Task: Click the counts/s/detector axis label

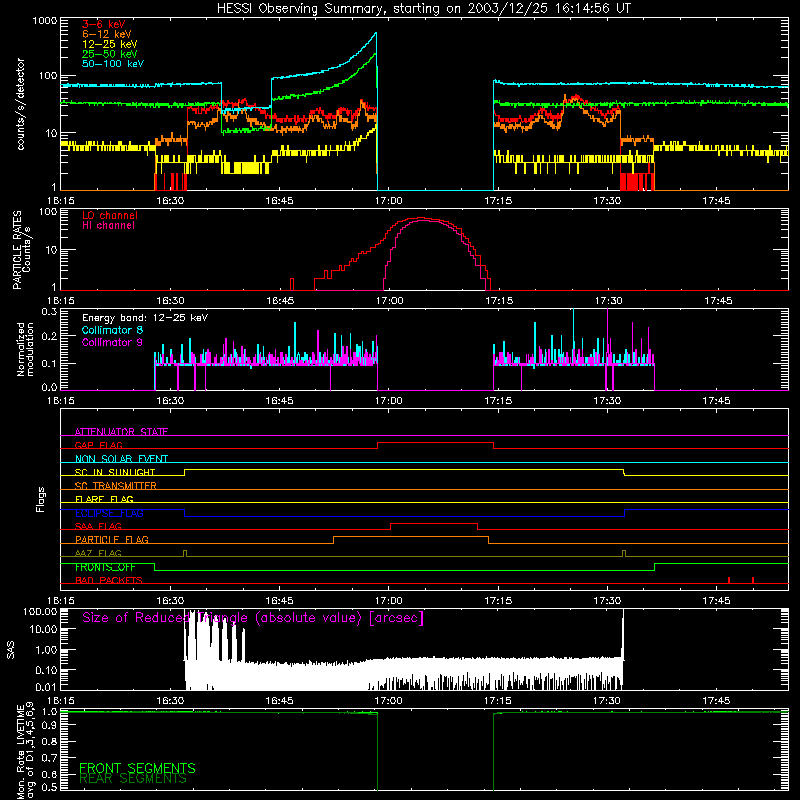Action: point(20,104)
